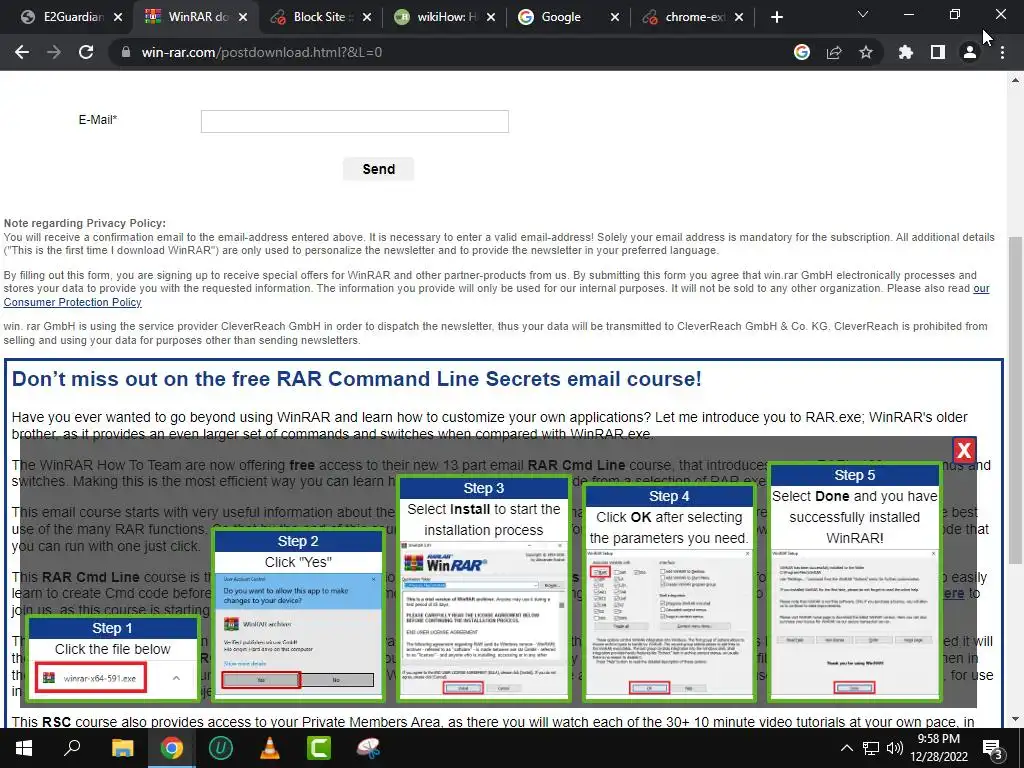Reload the win-rar.com page
Screen dimensions: 1024x768
coord(86,52)
